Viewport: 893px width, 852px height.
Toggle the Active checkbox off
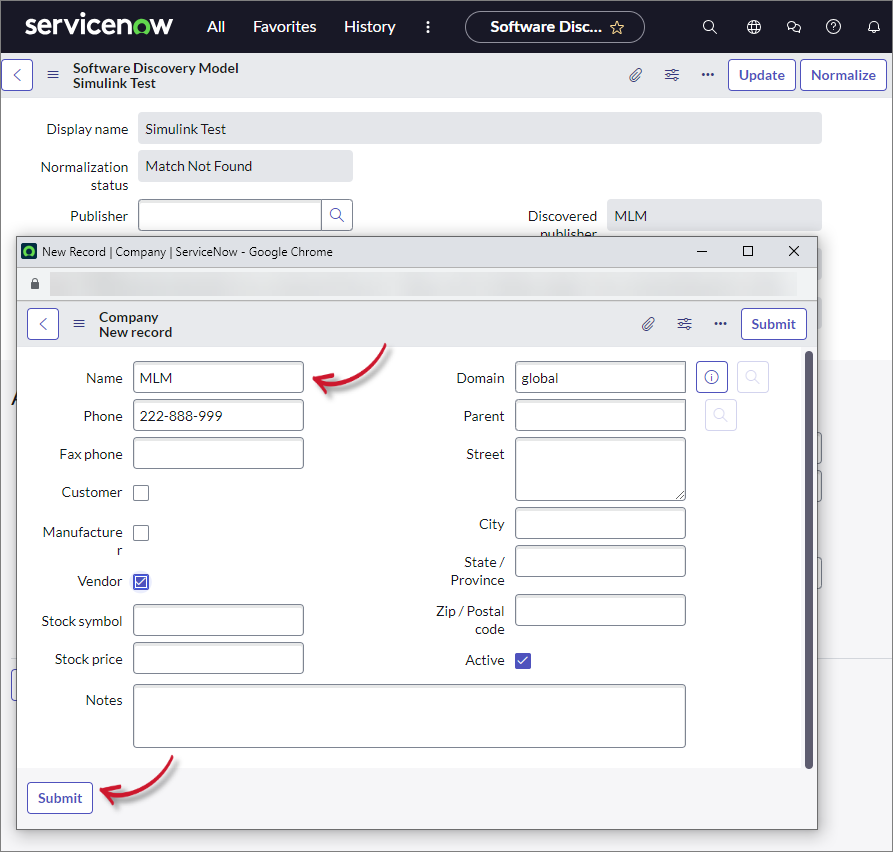coord(523,660)
